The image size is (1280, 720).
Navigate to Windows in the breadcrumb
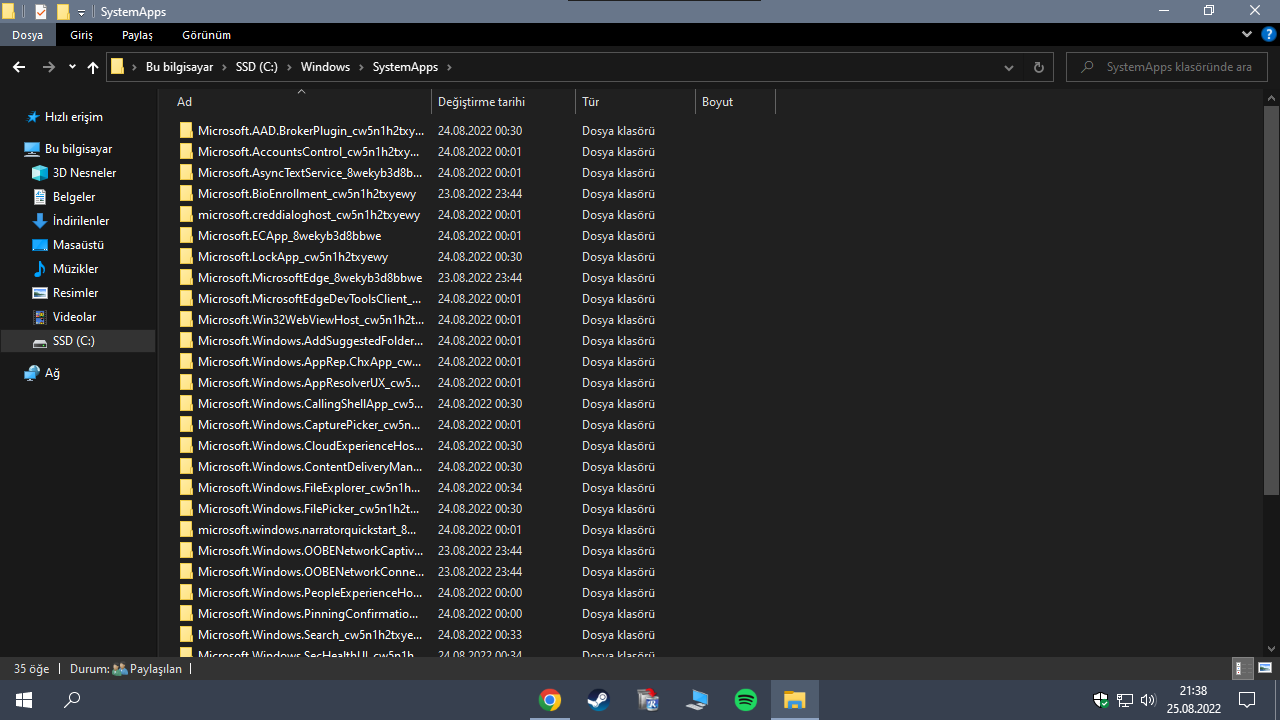pyautogui.click(x=326, y=67)
